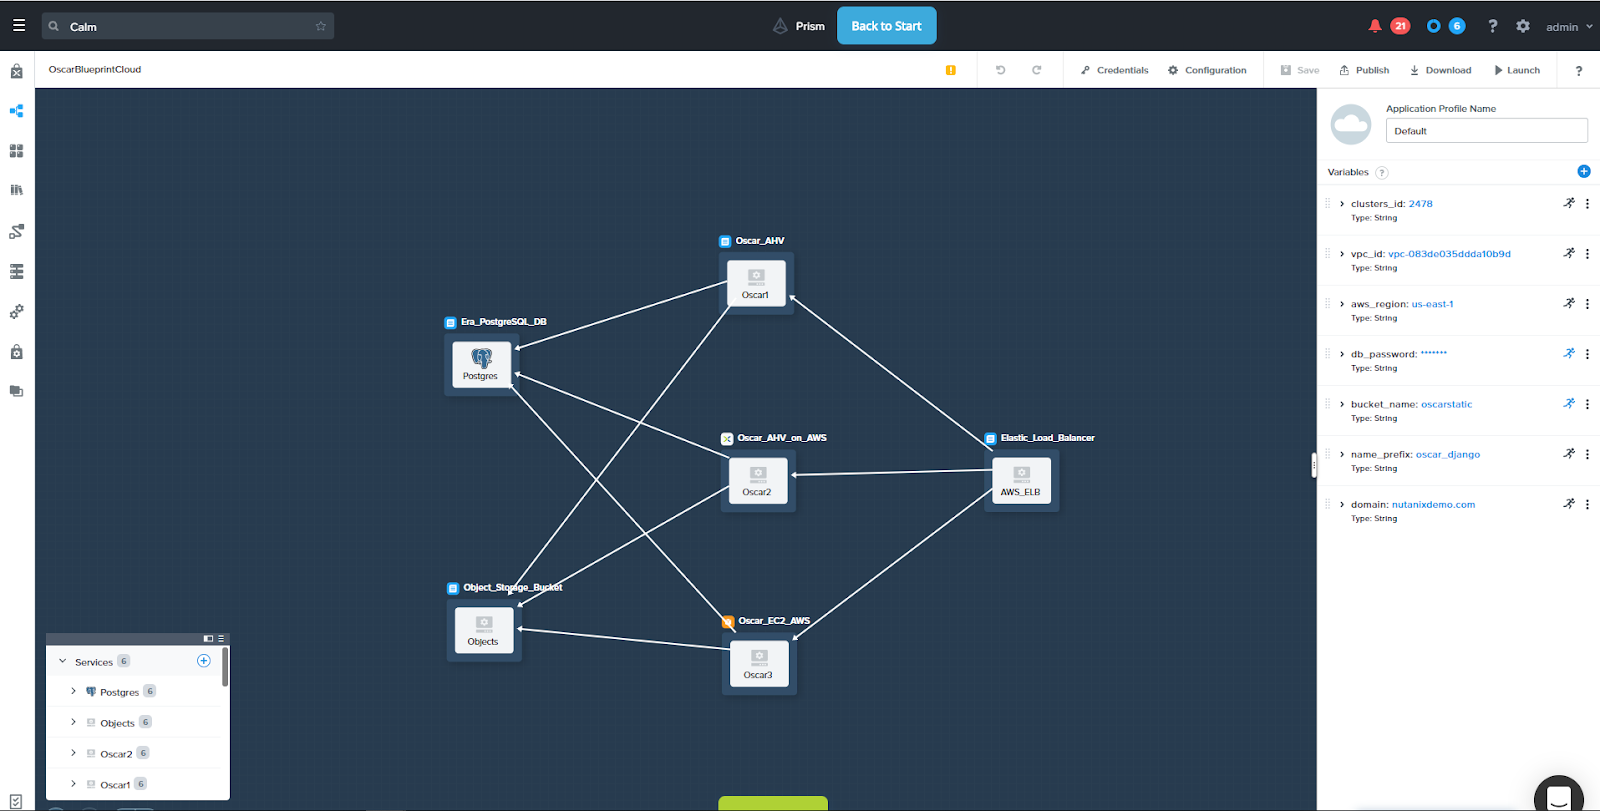1600x811 pixels.
Task: Toggle runtime for vpc_id variable
Action: (1569, 253)
